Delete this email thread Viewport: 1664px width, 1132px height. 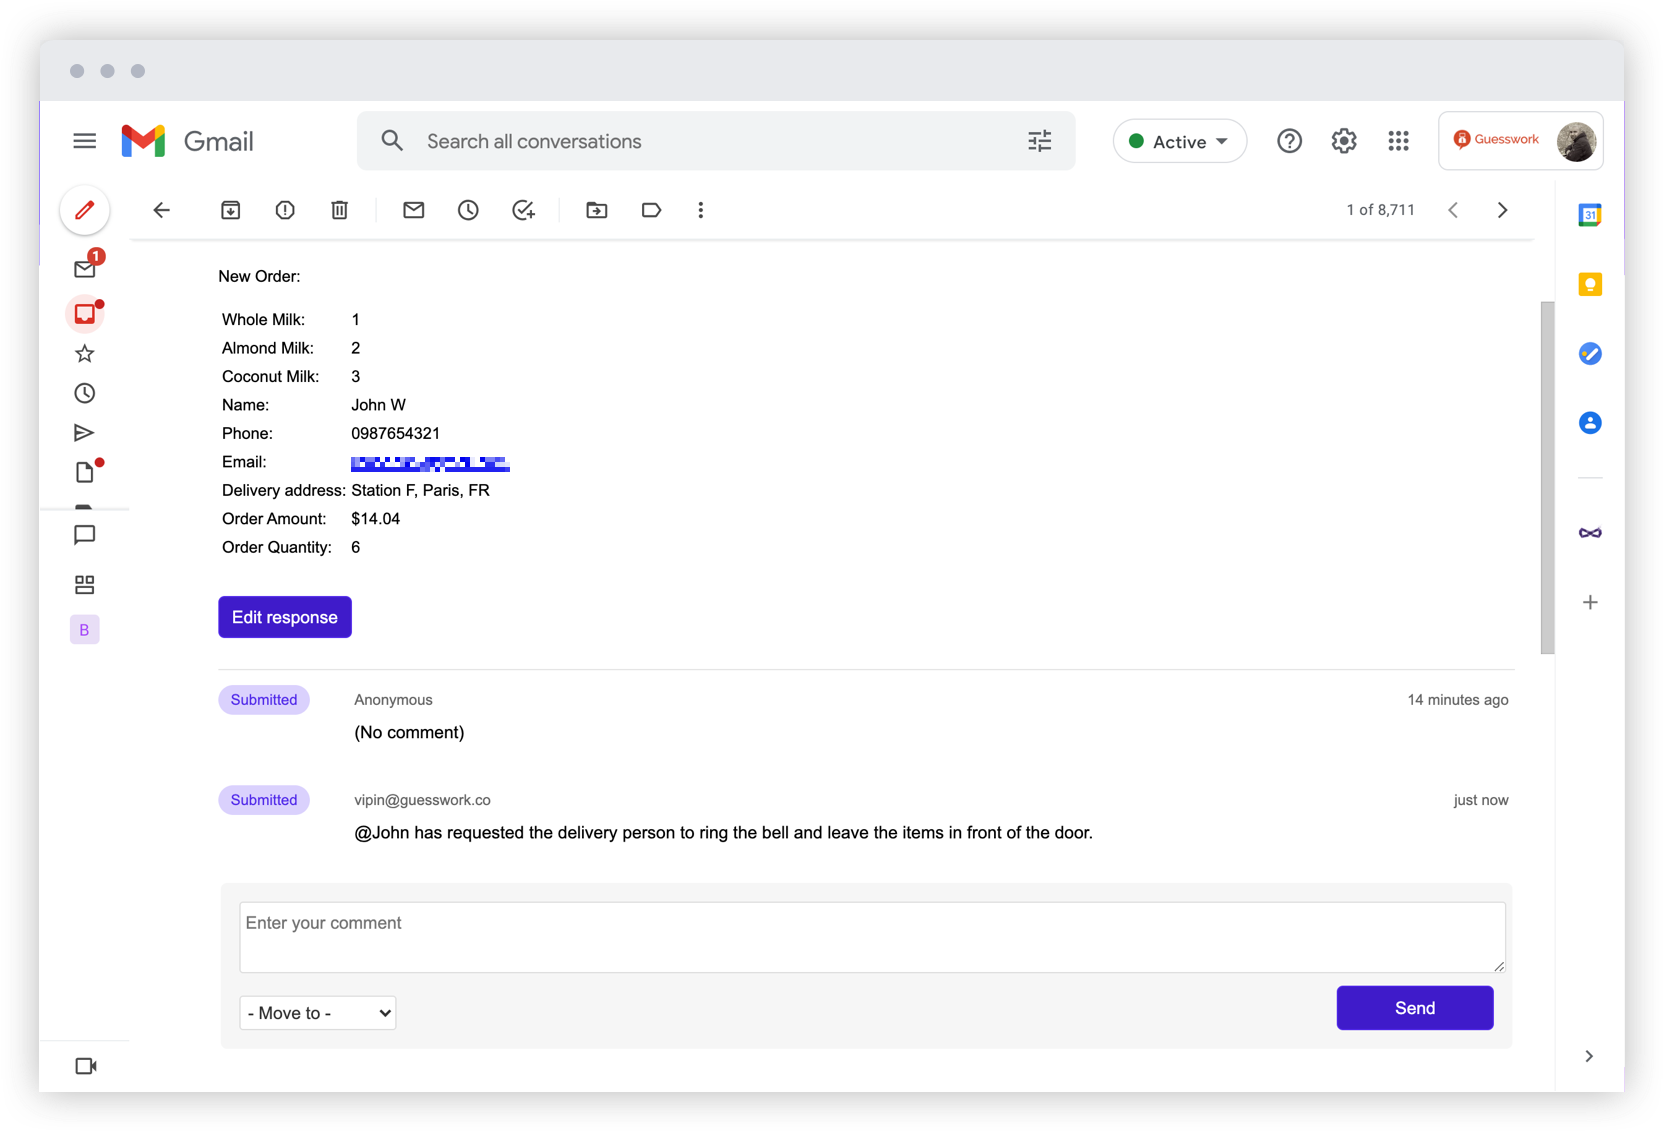coord(339,210)
